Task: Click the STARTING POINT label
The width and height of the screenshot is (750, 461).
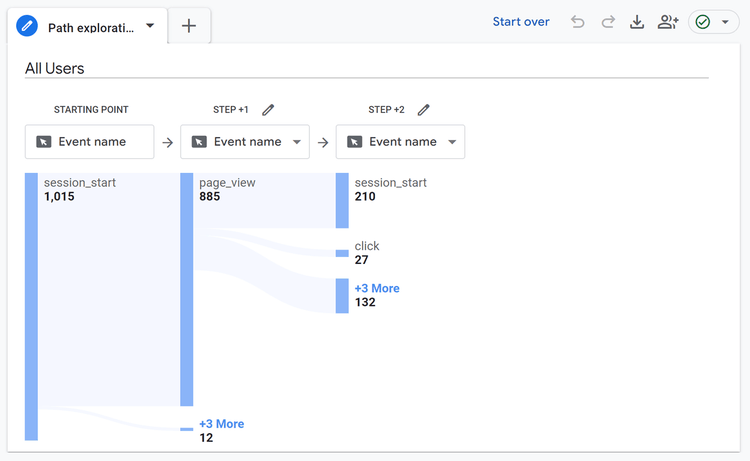Action: (91, 110)
